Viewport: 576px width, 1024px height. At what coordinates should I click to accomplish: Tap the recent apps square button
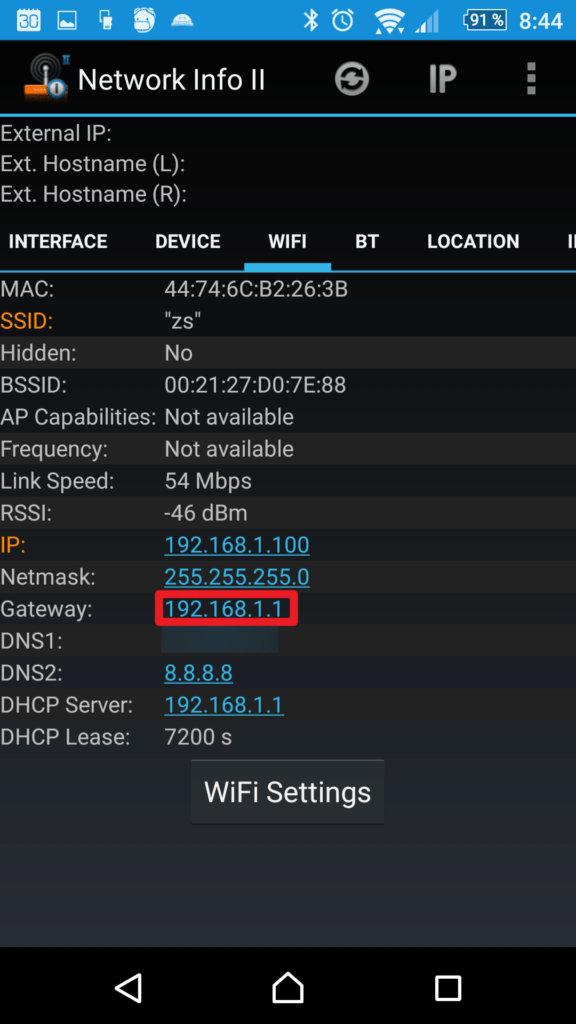448,987
